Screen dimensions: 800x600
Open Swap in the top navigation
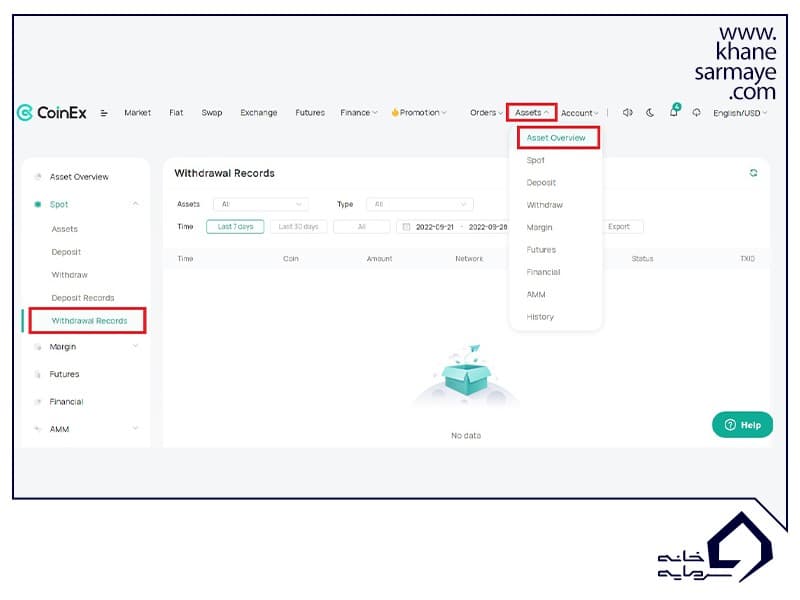pos(212,113)
